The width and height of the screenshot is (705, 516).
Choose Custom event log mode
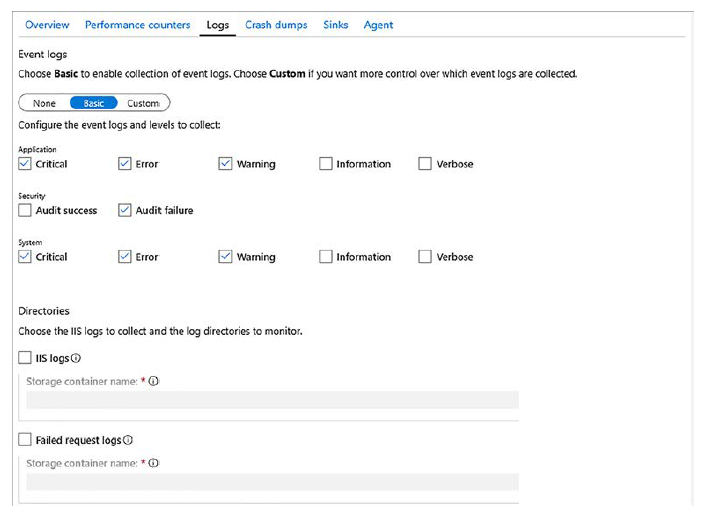point(143,103)
